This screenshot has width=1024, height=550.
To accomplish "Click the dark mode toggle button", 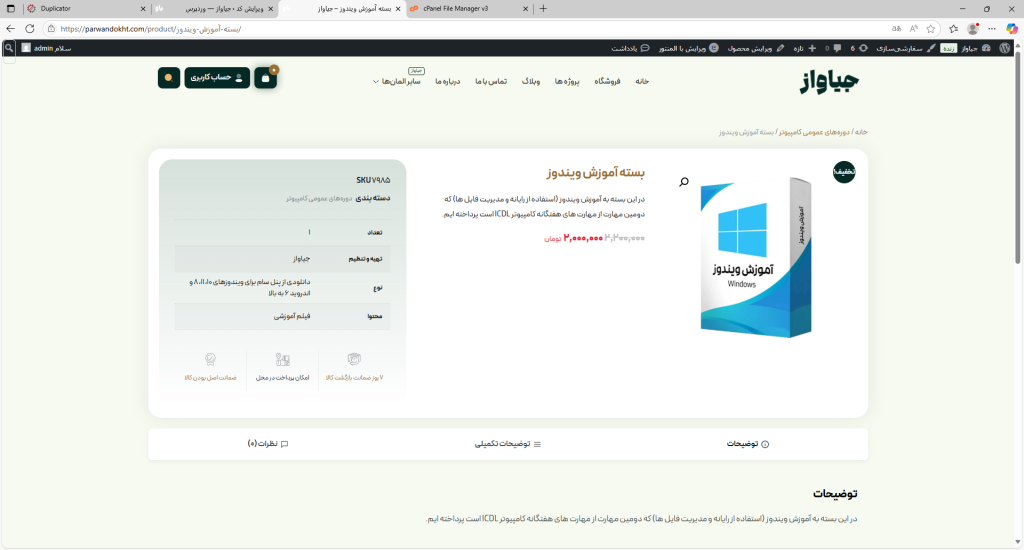I will tap(168, 78).
